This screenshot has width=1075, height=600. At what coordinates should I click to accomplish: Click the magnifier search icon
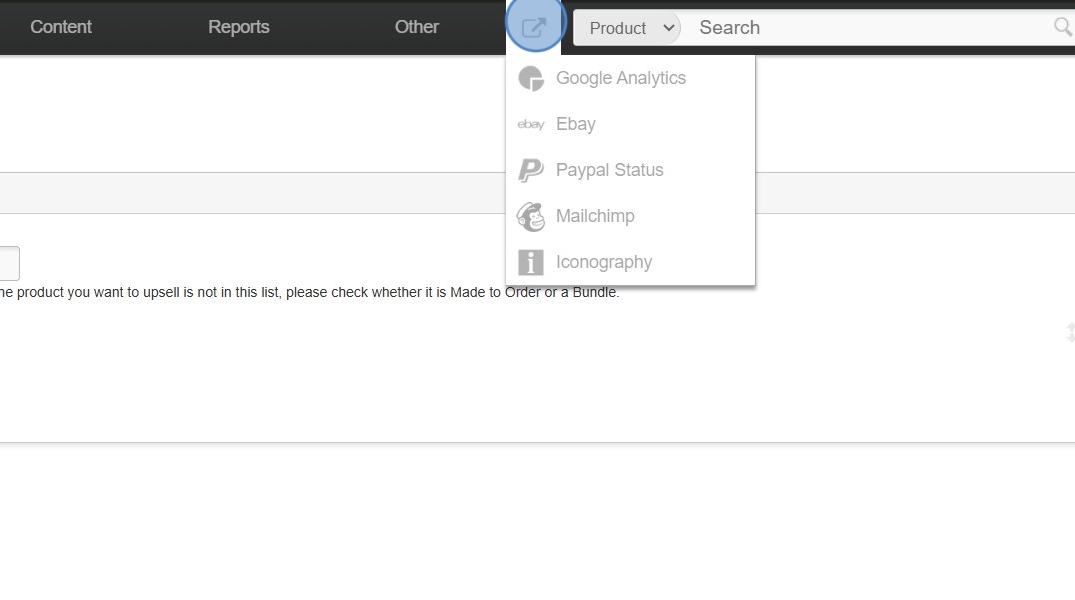(x=1063, y=27)
